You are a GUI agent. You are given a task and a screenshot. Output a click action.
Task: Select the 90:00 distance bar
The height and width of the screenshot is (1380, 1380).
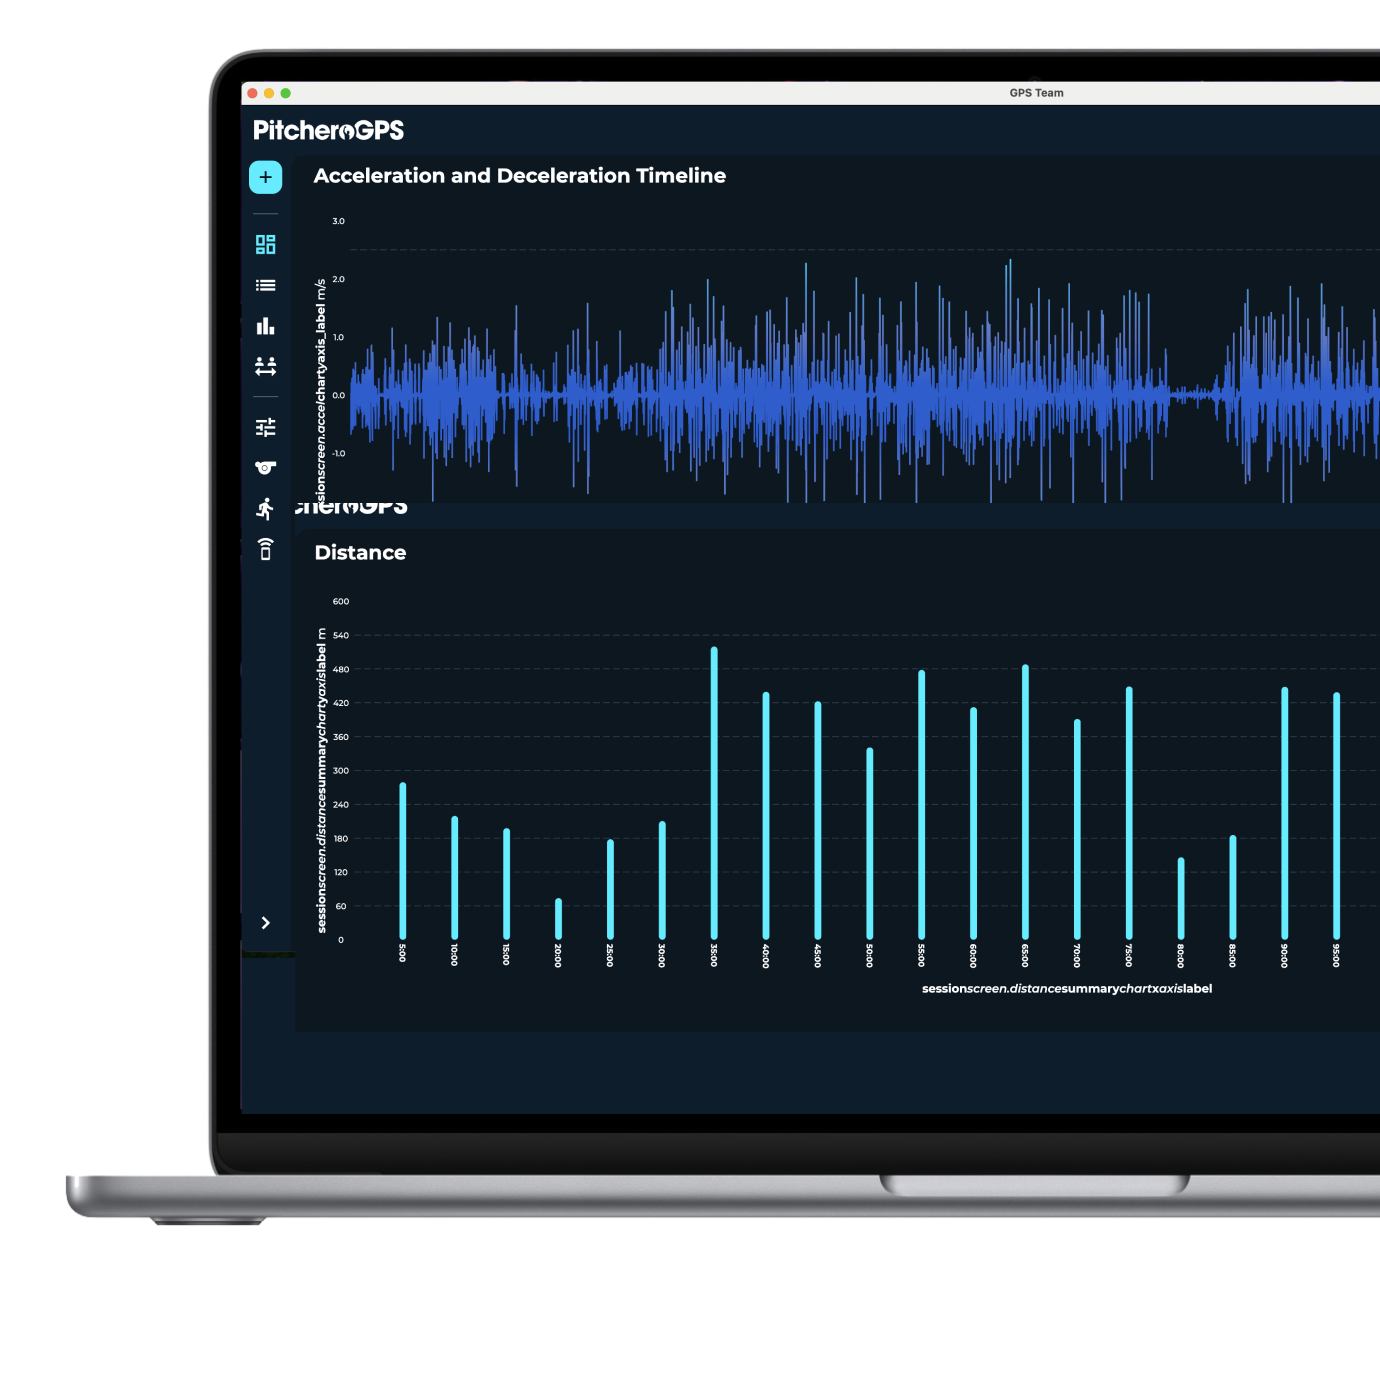coord(1285,813)
